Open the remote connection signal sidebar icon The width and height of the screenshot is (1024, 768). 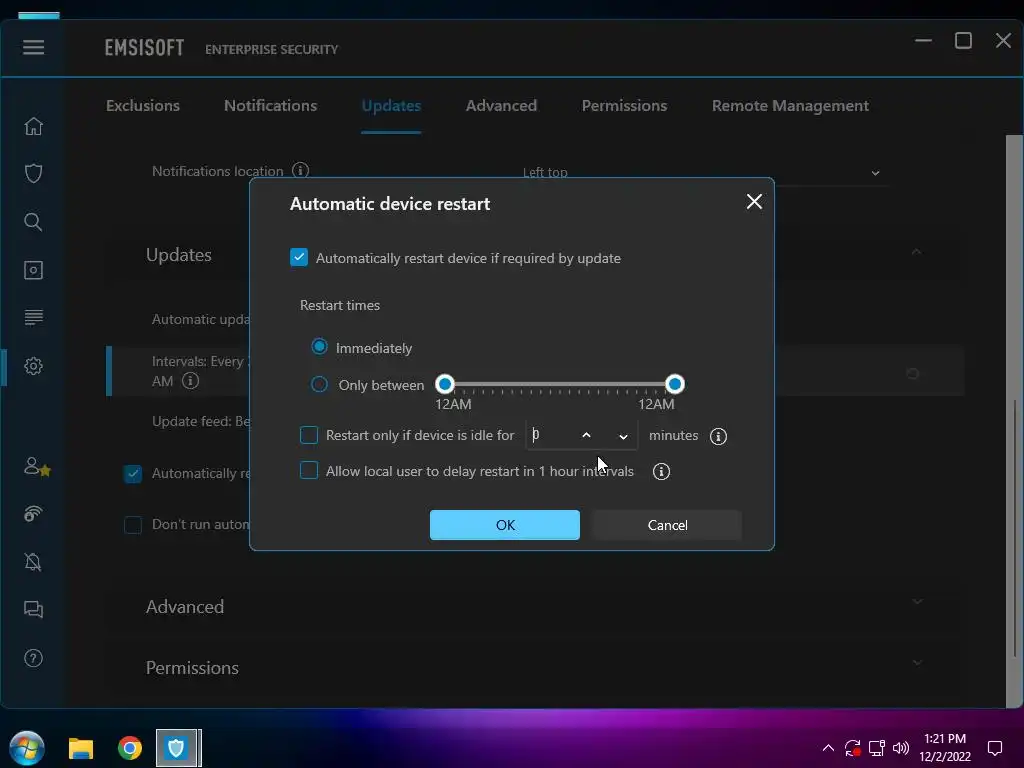tap(33, 514)
